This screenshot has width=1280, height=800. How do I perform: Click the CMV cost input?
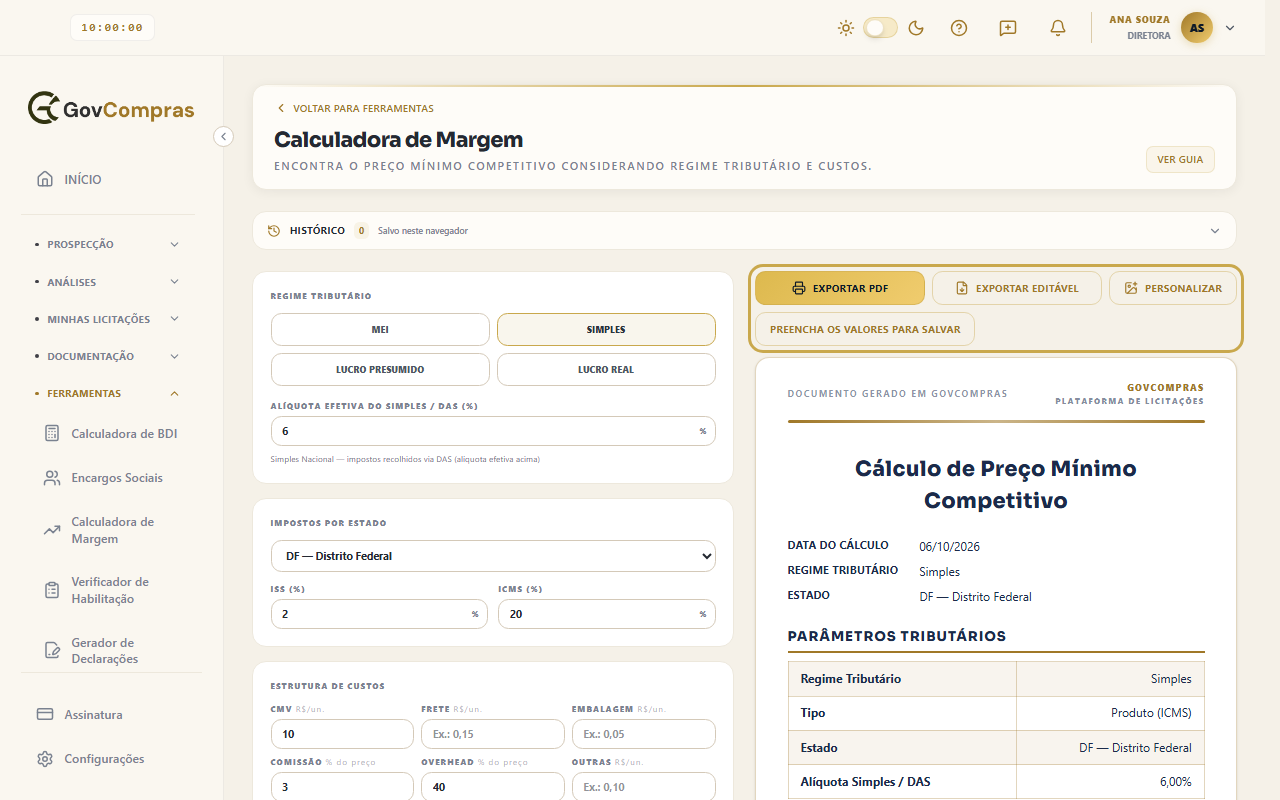point(342,734)
